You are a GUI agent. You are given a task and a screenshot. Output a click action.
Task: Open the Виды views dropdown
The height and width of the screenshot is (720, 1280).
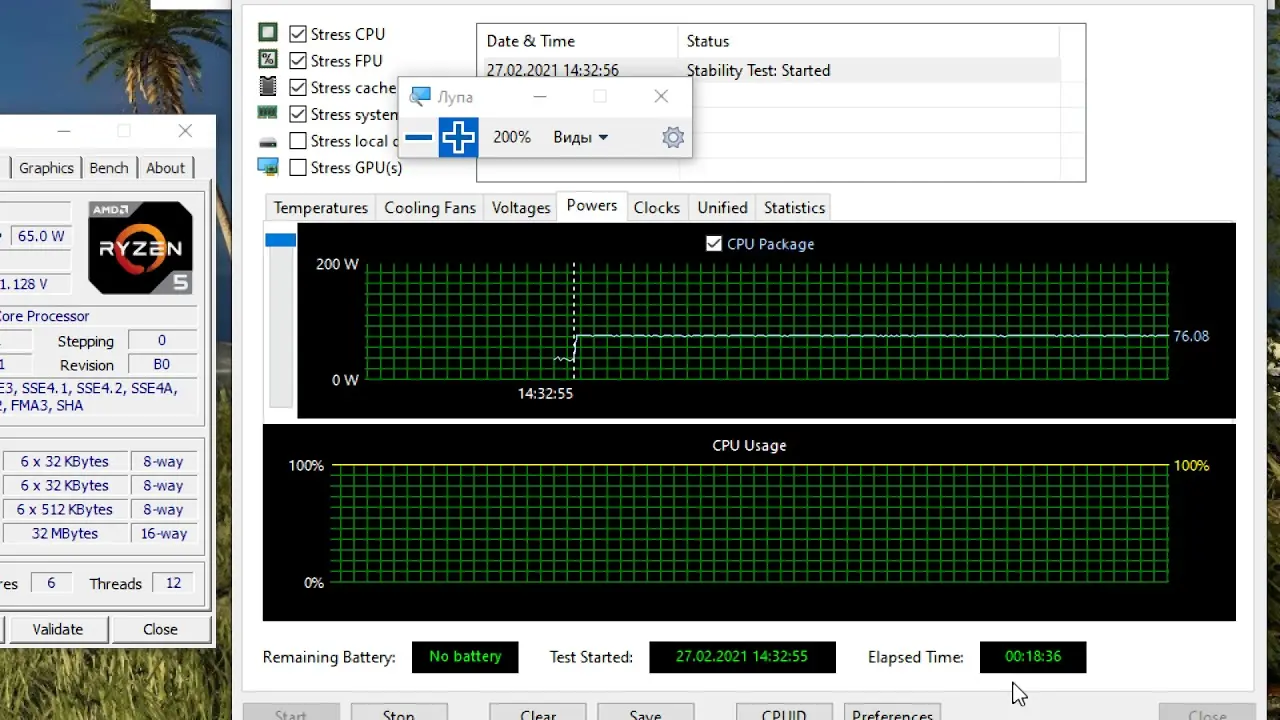tap(580, 138)
